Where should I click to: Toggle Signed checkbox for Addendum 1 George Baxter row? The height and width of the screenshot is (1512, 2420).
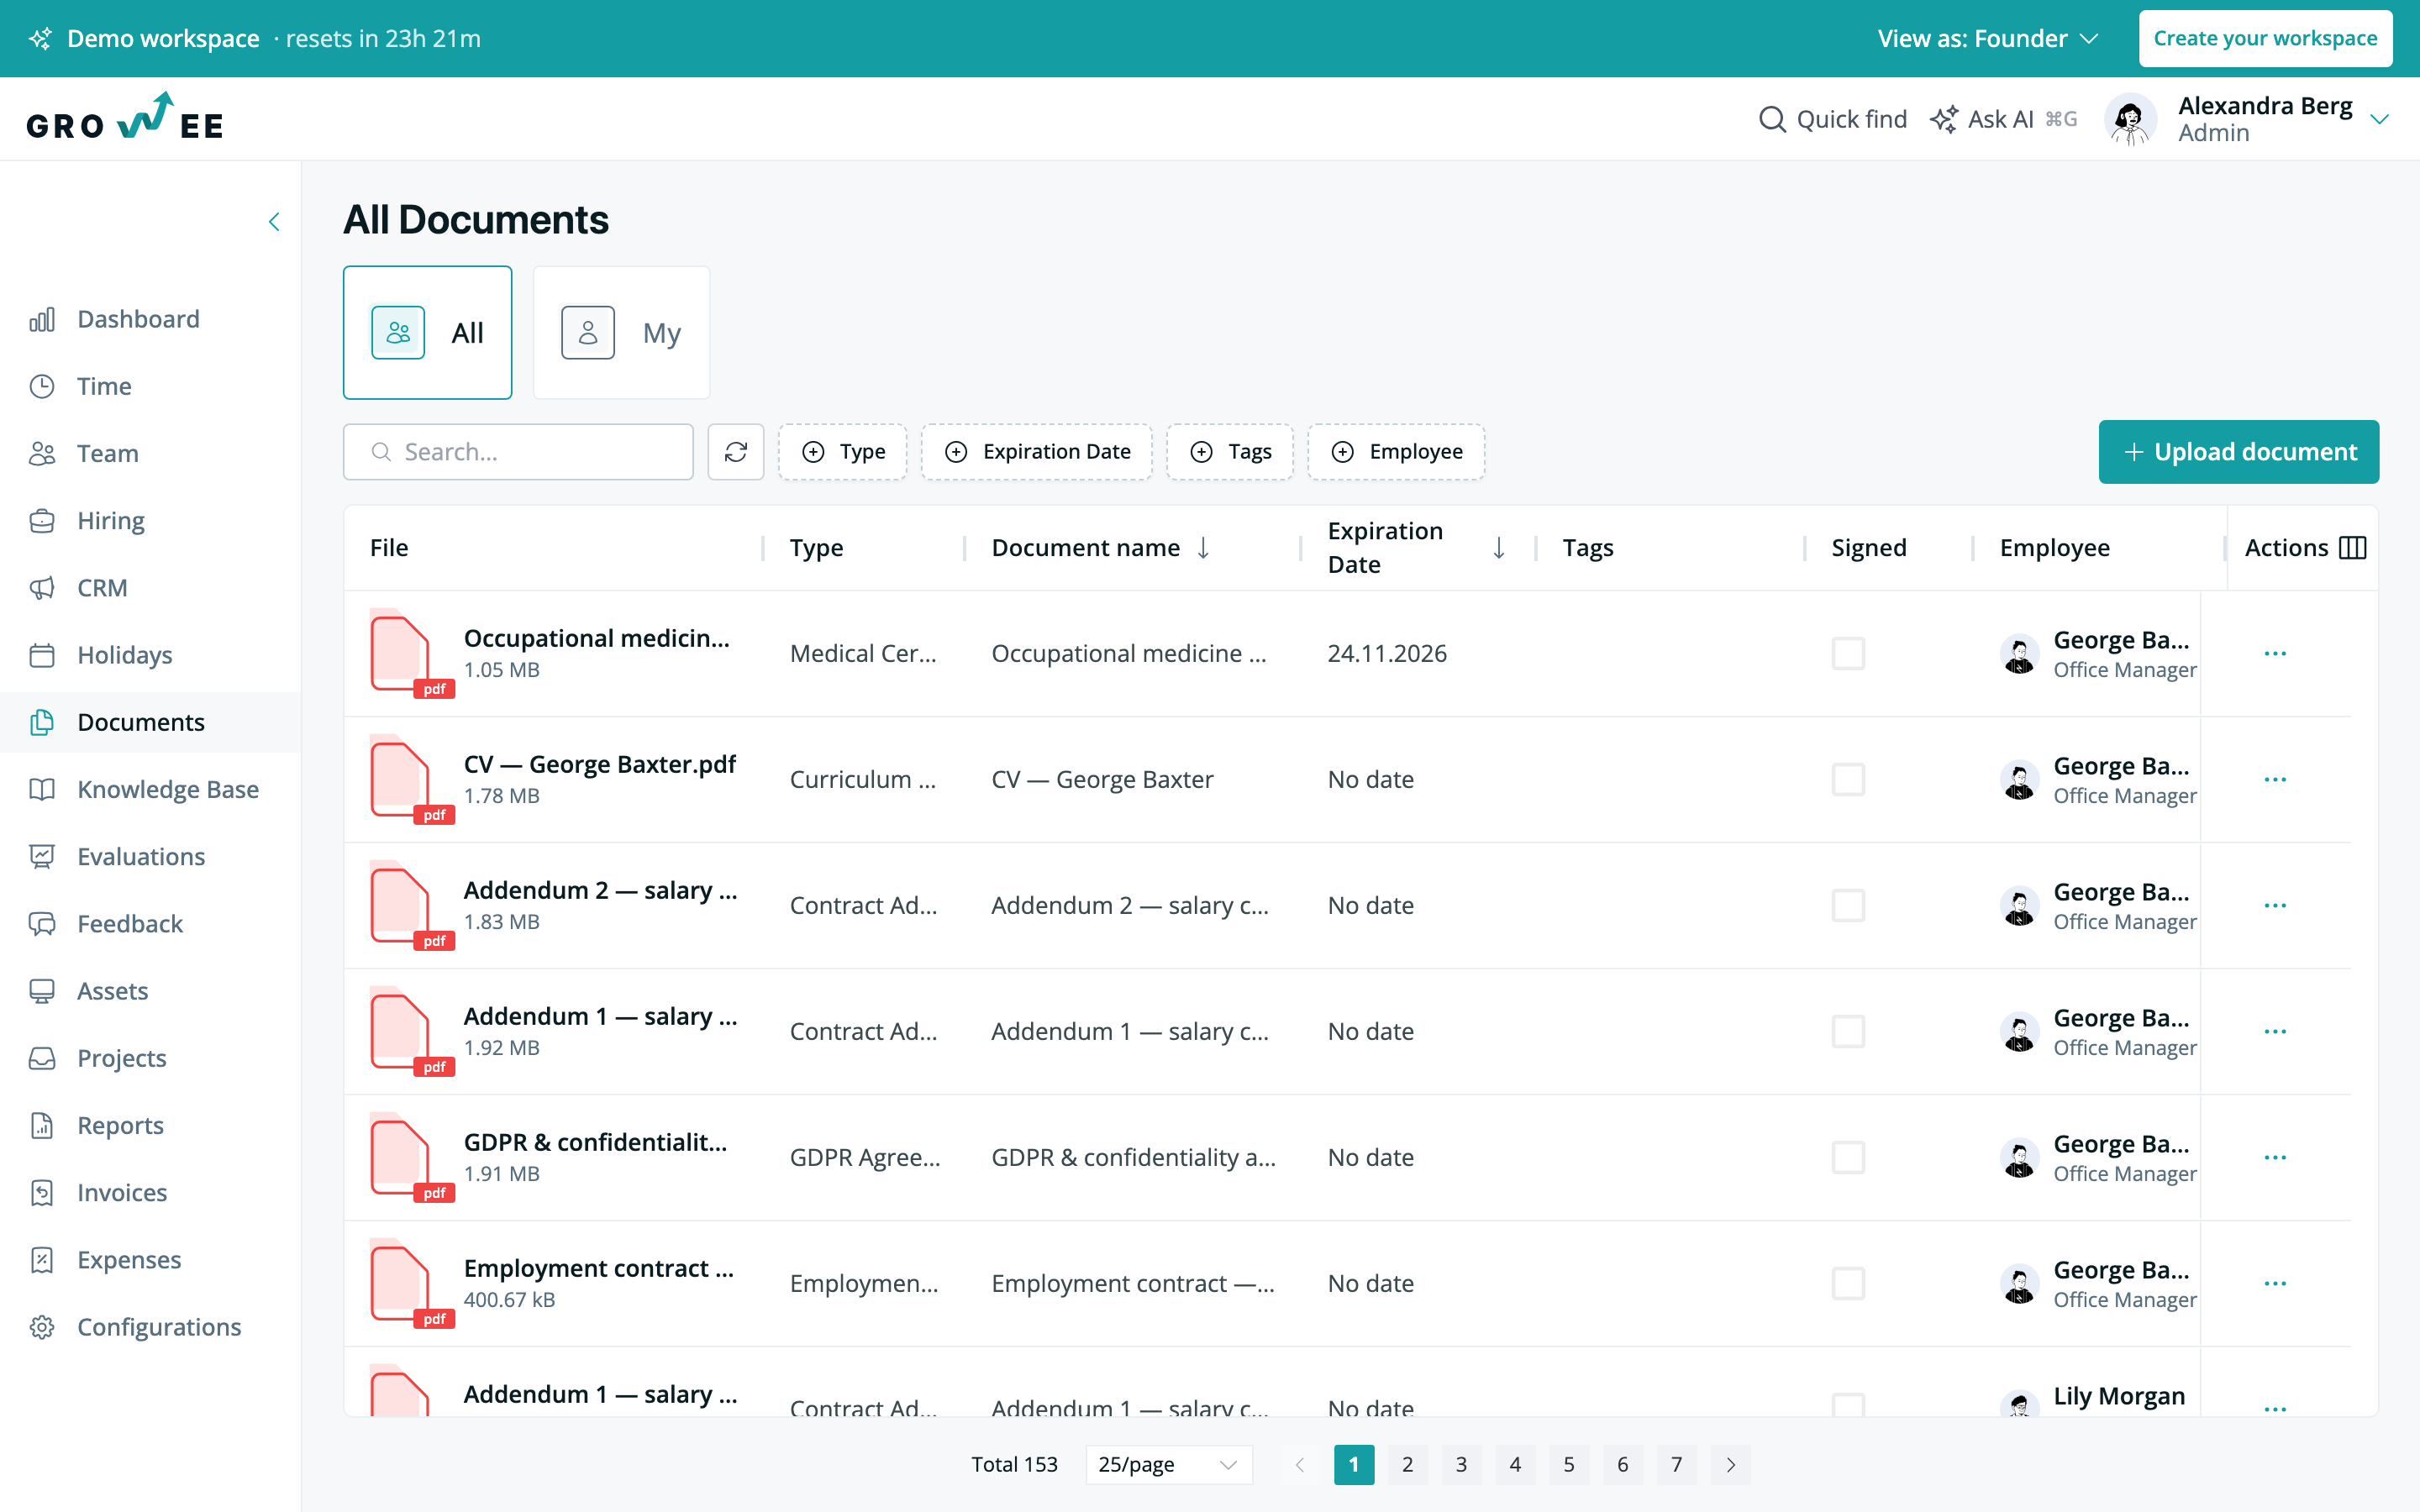tap(1848, 1032)
